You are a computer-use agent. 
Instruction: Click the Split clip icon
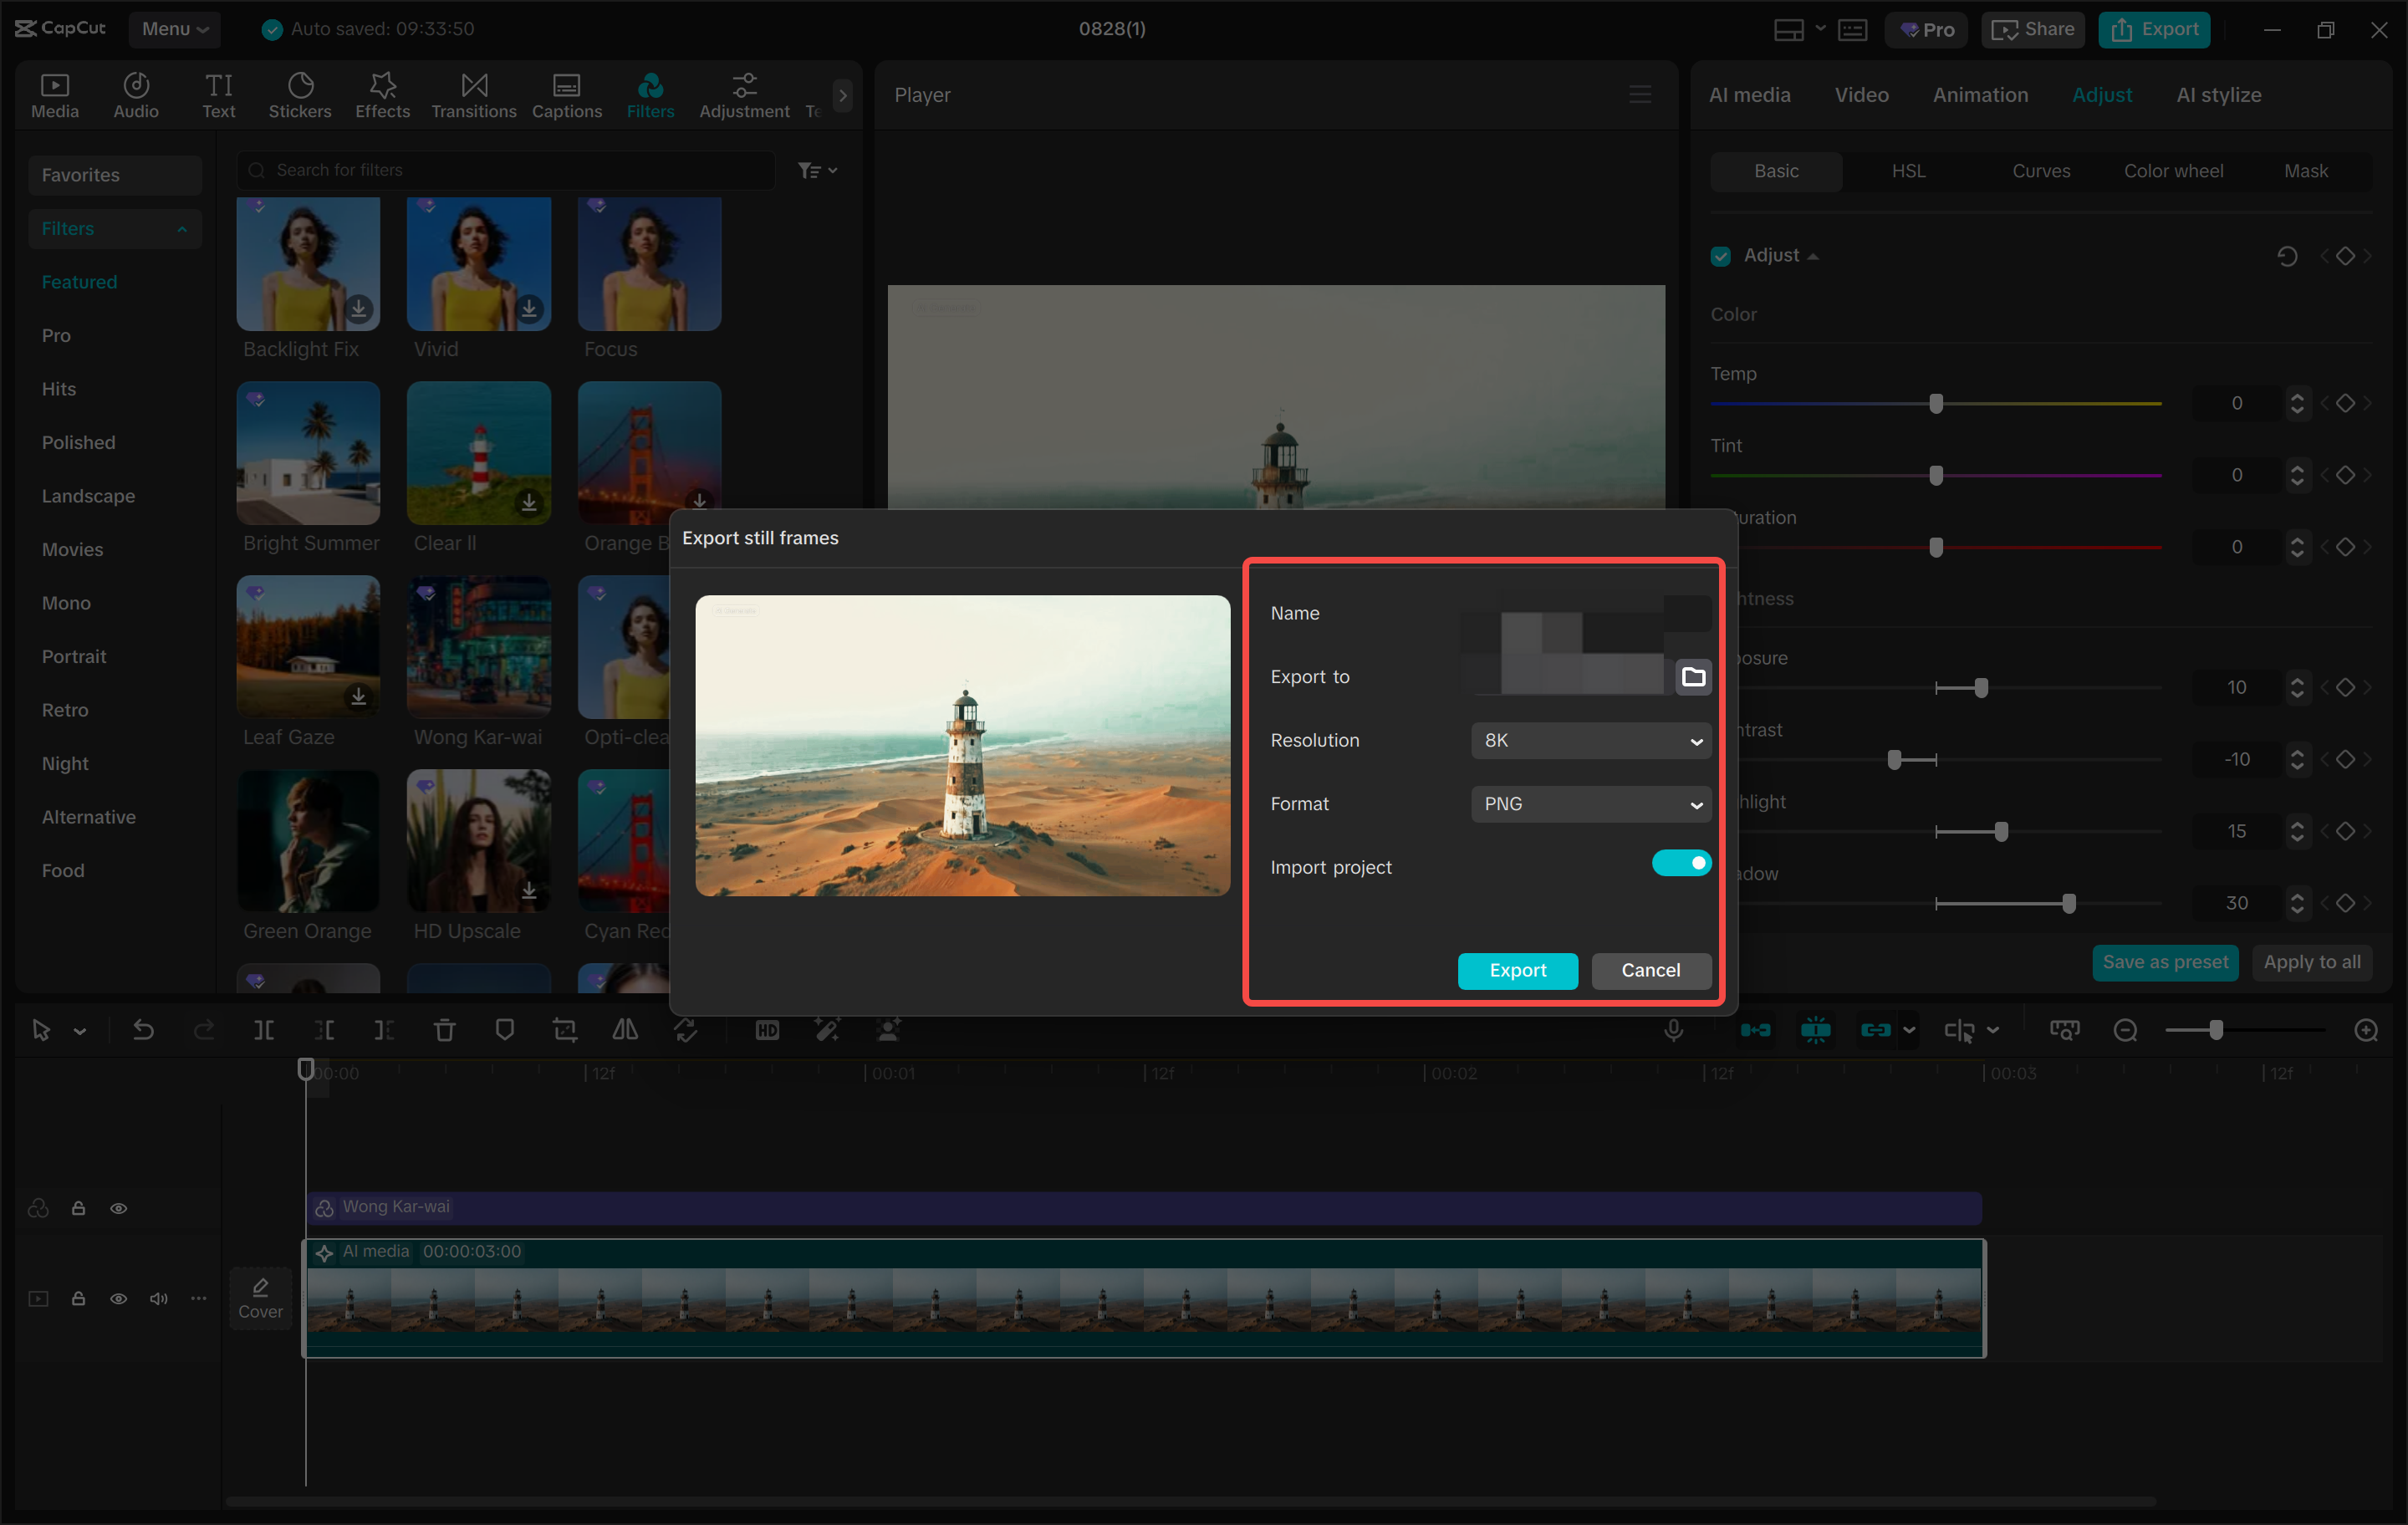264,1029
